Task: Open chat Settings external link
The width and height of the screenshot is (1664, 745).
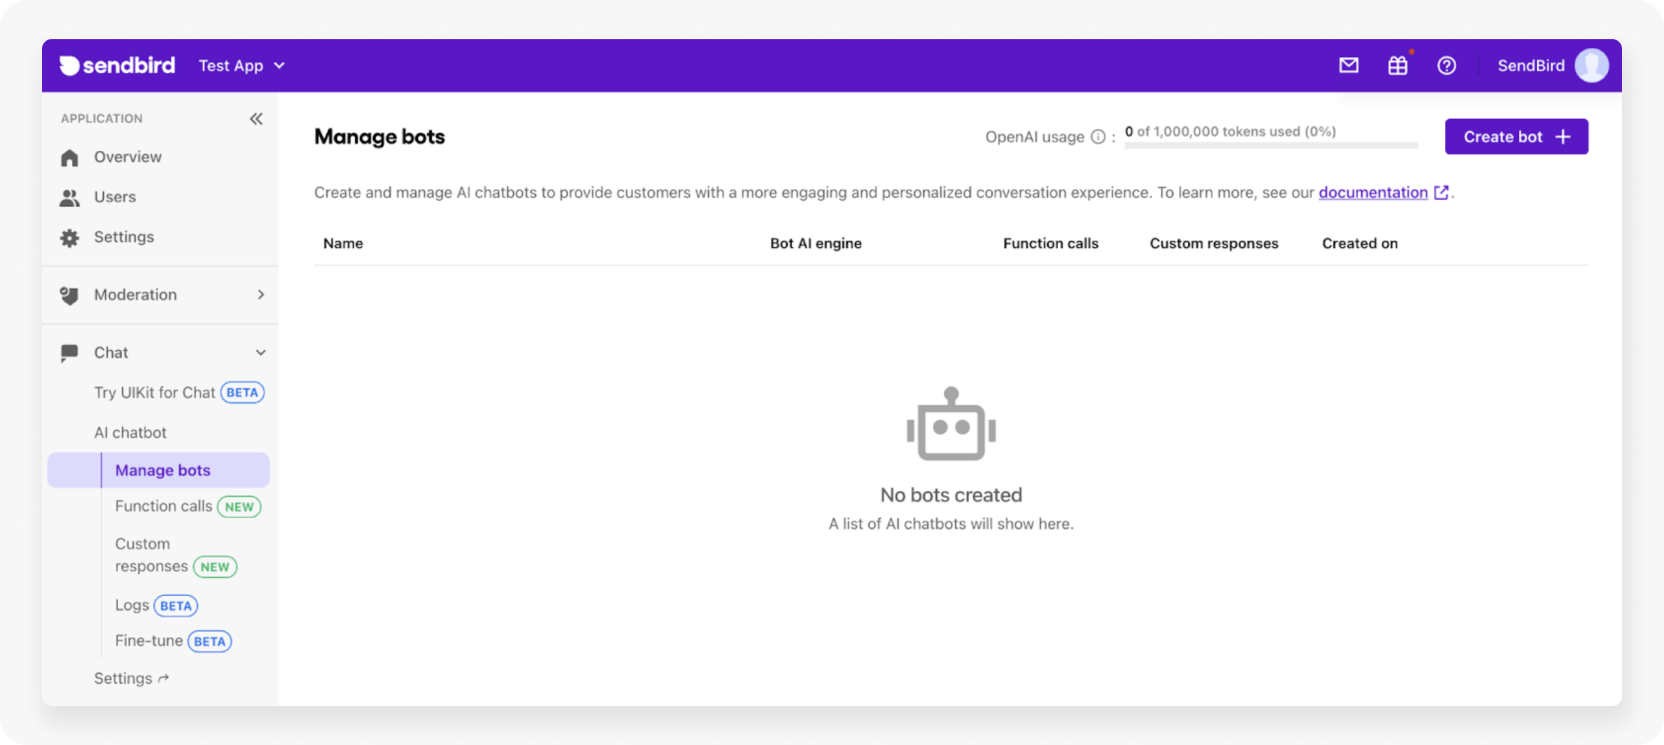Action: pyautogui.click(x=132, y=678)
